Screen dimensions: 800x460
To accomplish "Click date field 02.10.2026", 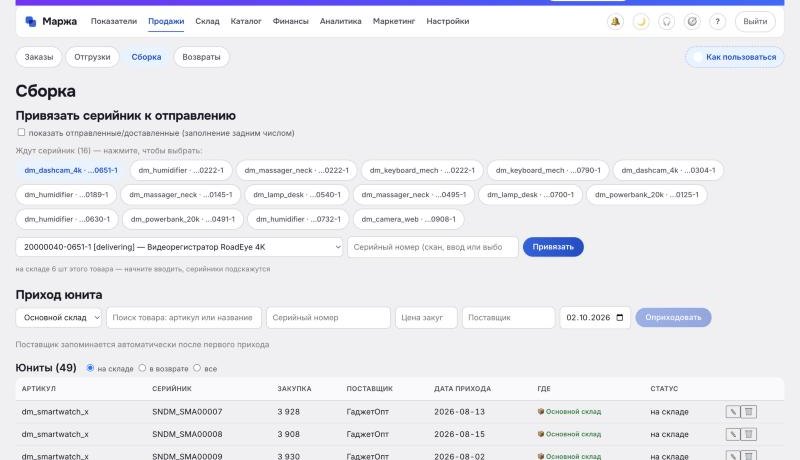I will click(595, 317).
